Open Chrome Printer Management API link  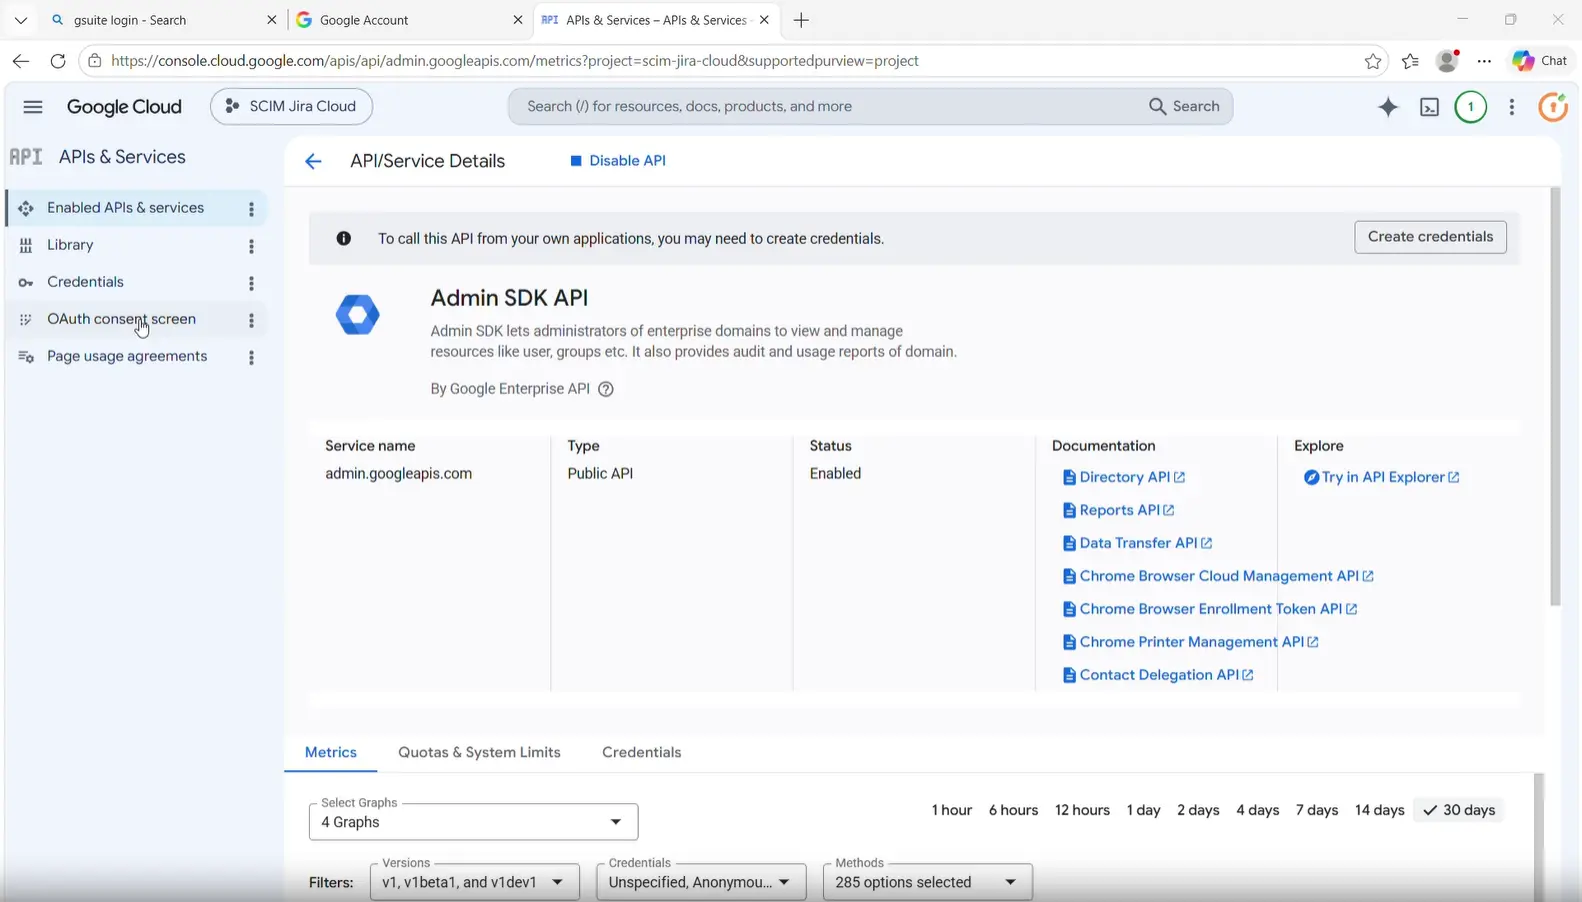click(x=1190, y=642)
